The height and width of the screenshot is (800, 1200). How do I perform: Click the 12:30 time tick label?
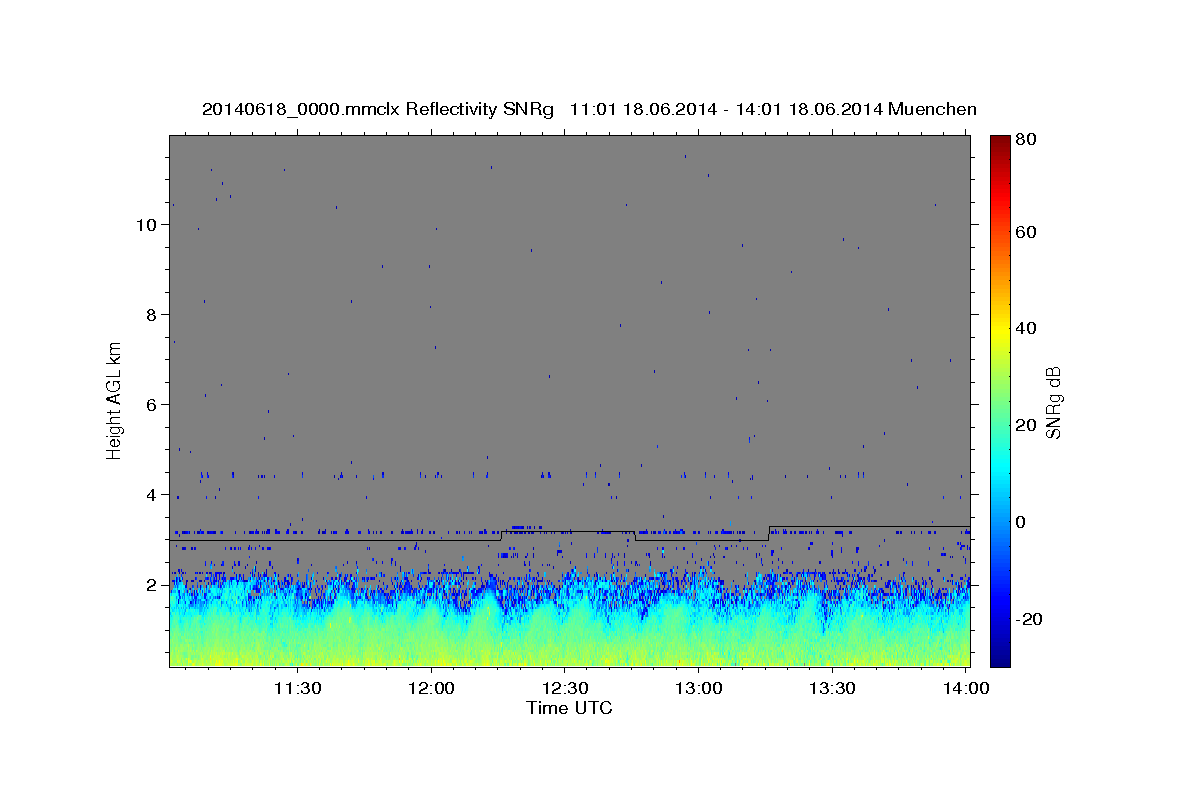click(x=565, y=688)
